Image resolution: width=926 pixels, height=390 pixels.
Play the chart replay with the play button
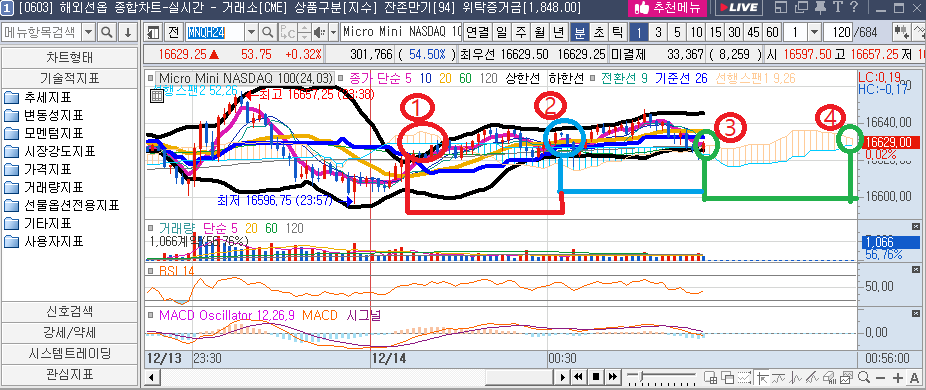(x=563, y=377)
